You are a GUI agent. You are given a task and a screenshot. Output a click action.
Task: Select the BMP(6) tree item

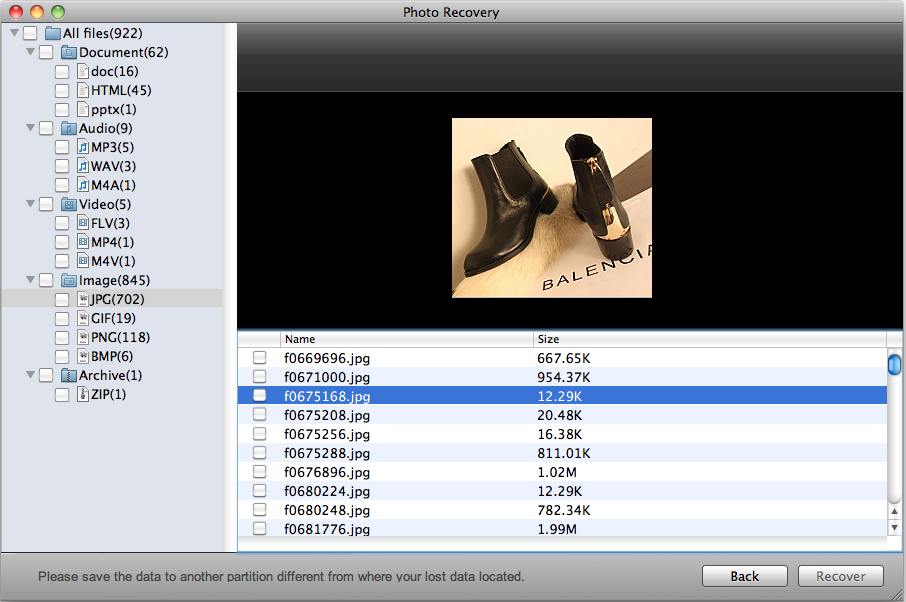point(112,356)
